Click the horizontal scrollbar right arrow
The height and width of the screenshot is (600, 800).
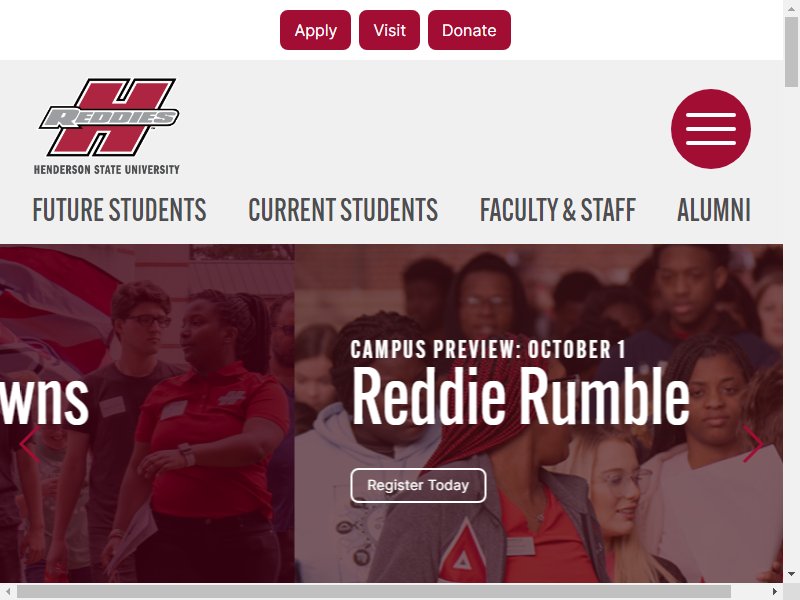click(775, 591)
